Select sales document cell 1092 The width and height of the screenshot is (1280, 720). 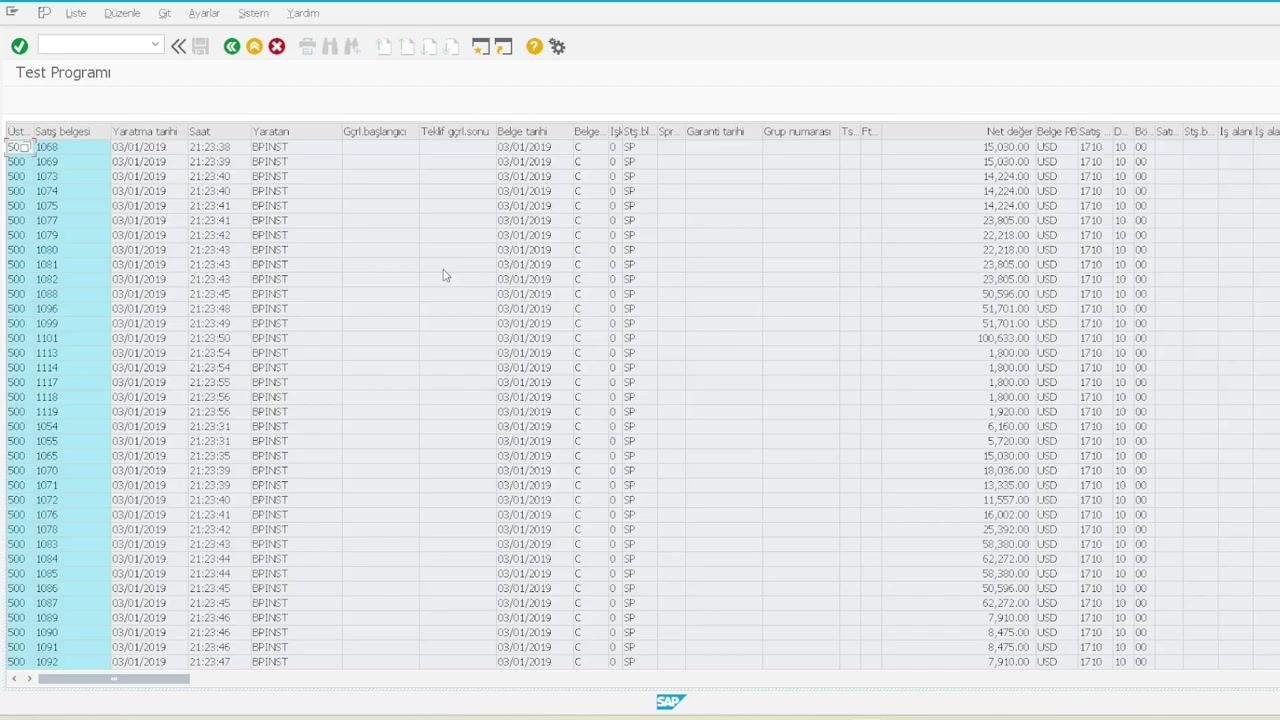(x=72, y=662)
